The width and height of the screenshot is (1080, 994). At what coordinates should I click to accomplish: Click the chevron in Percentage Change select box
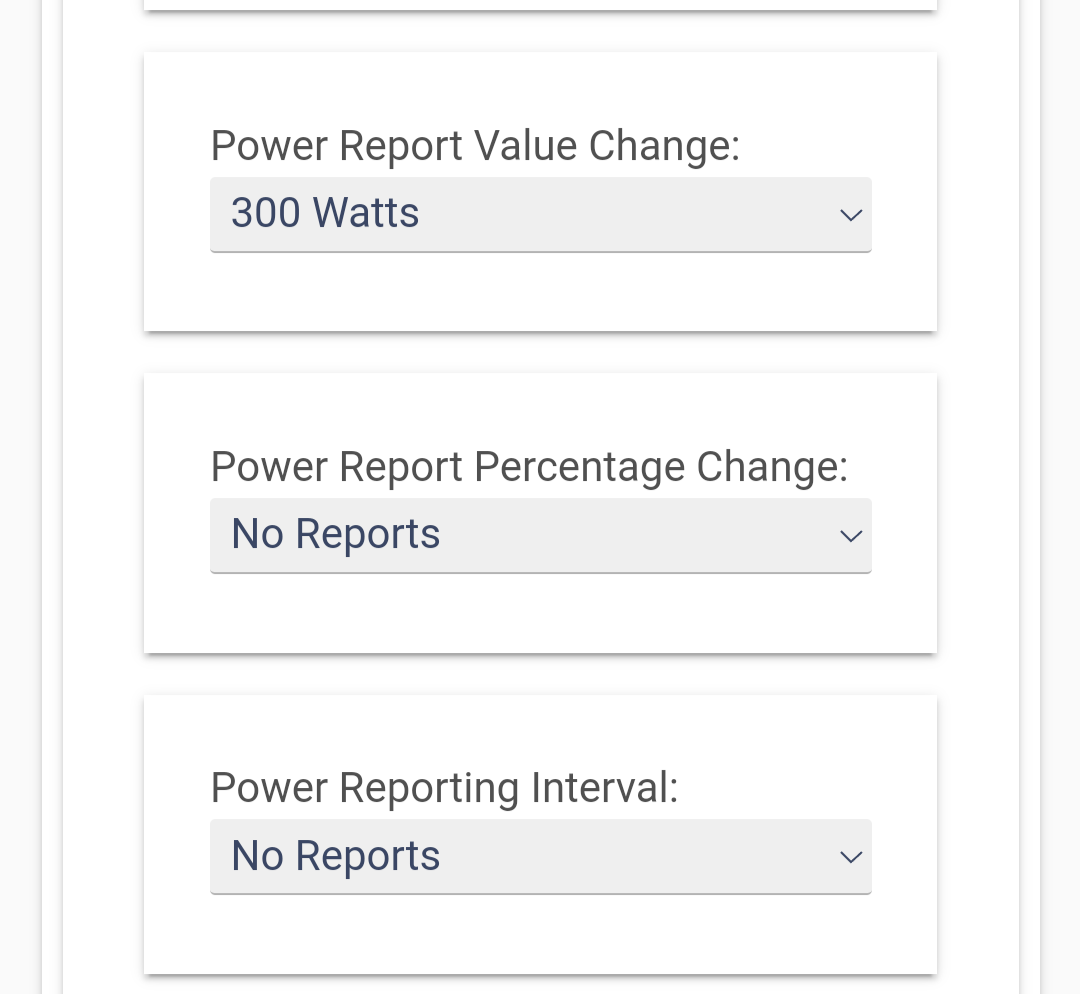tap(851, 536)
